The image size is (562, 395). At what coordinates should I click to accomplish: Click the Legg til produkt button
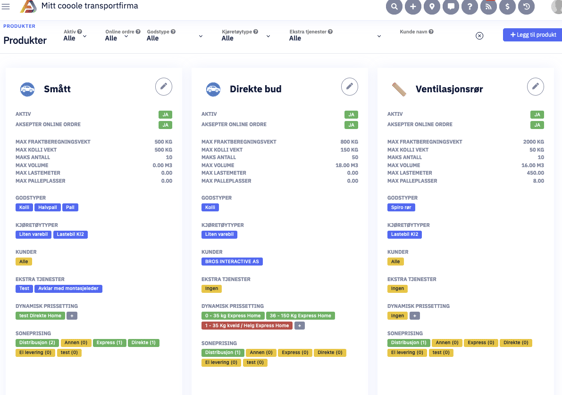(533, 35)
